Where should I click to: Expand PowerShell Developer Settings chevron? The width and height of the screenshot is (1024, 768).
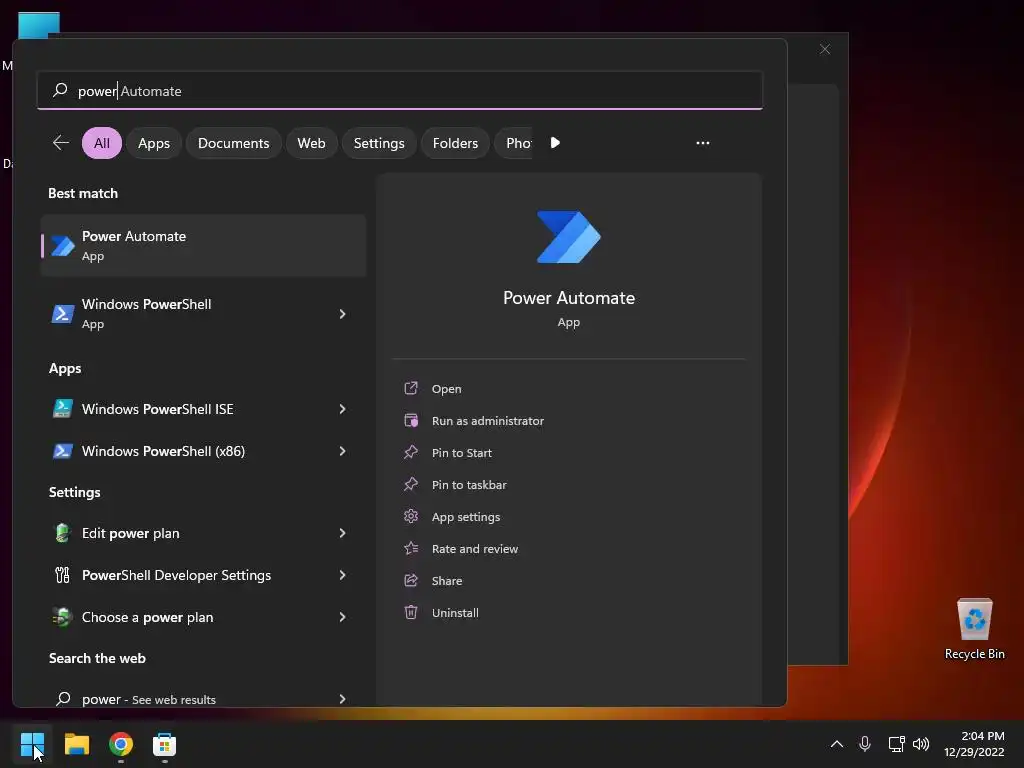point(342,575)
